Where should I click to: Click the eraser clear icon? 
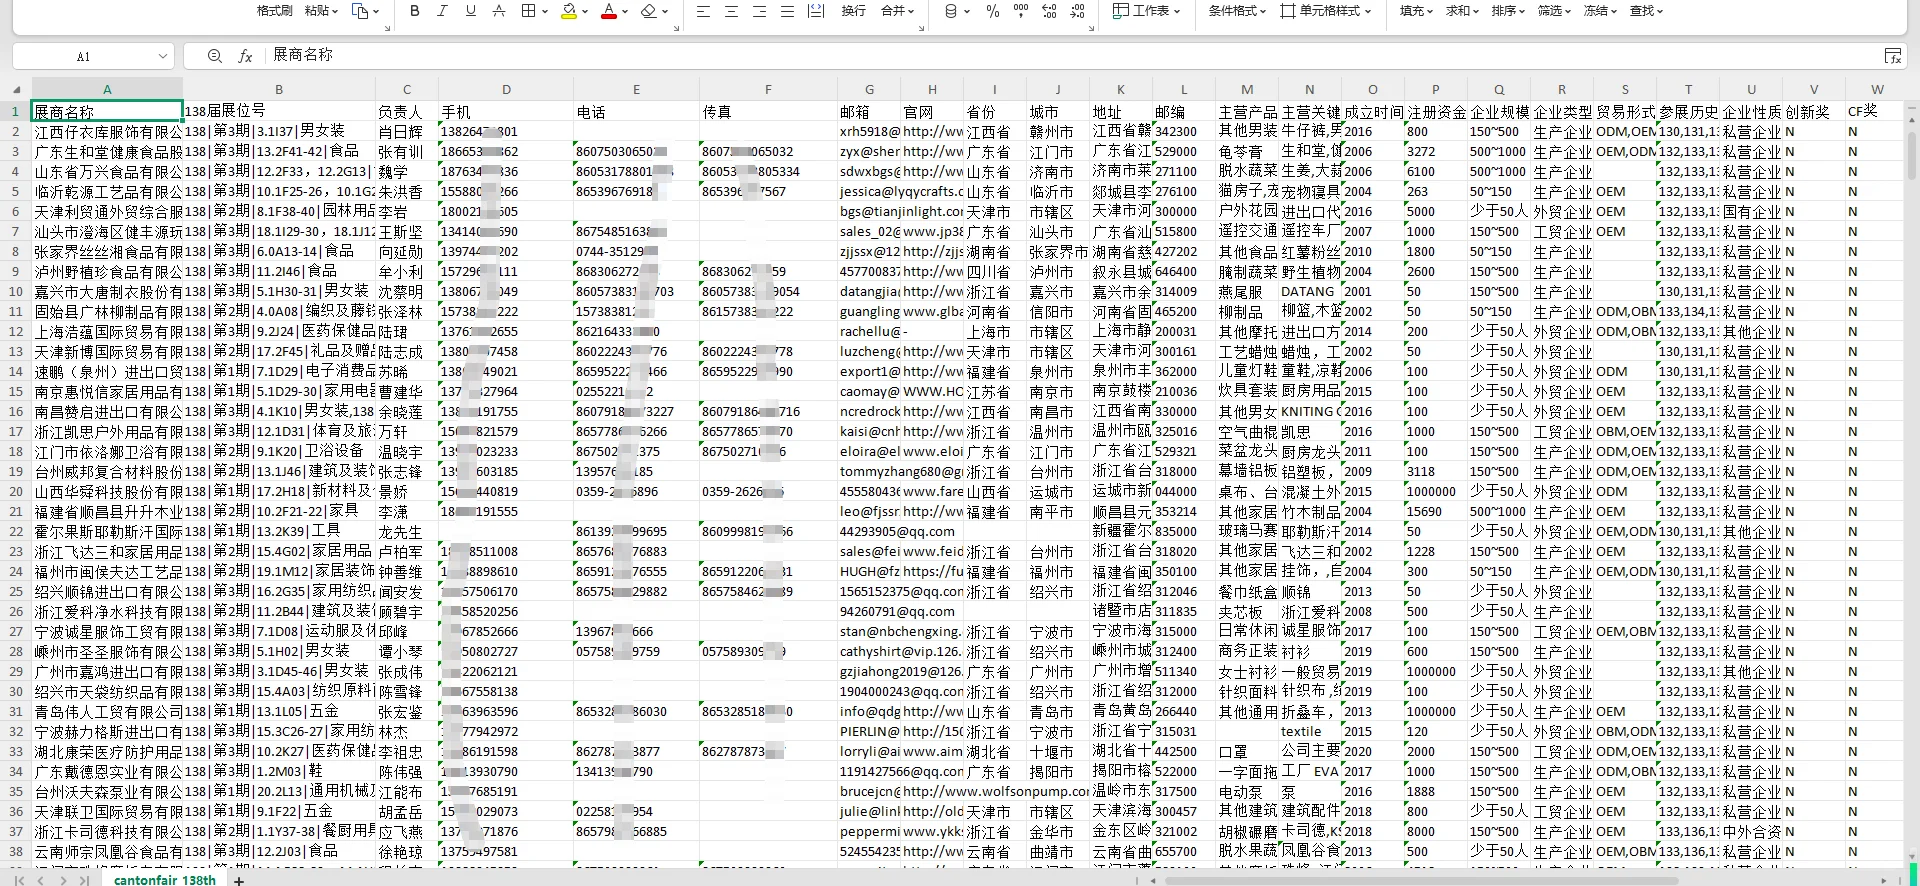coord(648,11)
